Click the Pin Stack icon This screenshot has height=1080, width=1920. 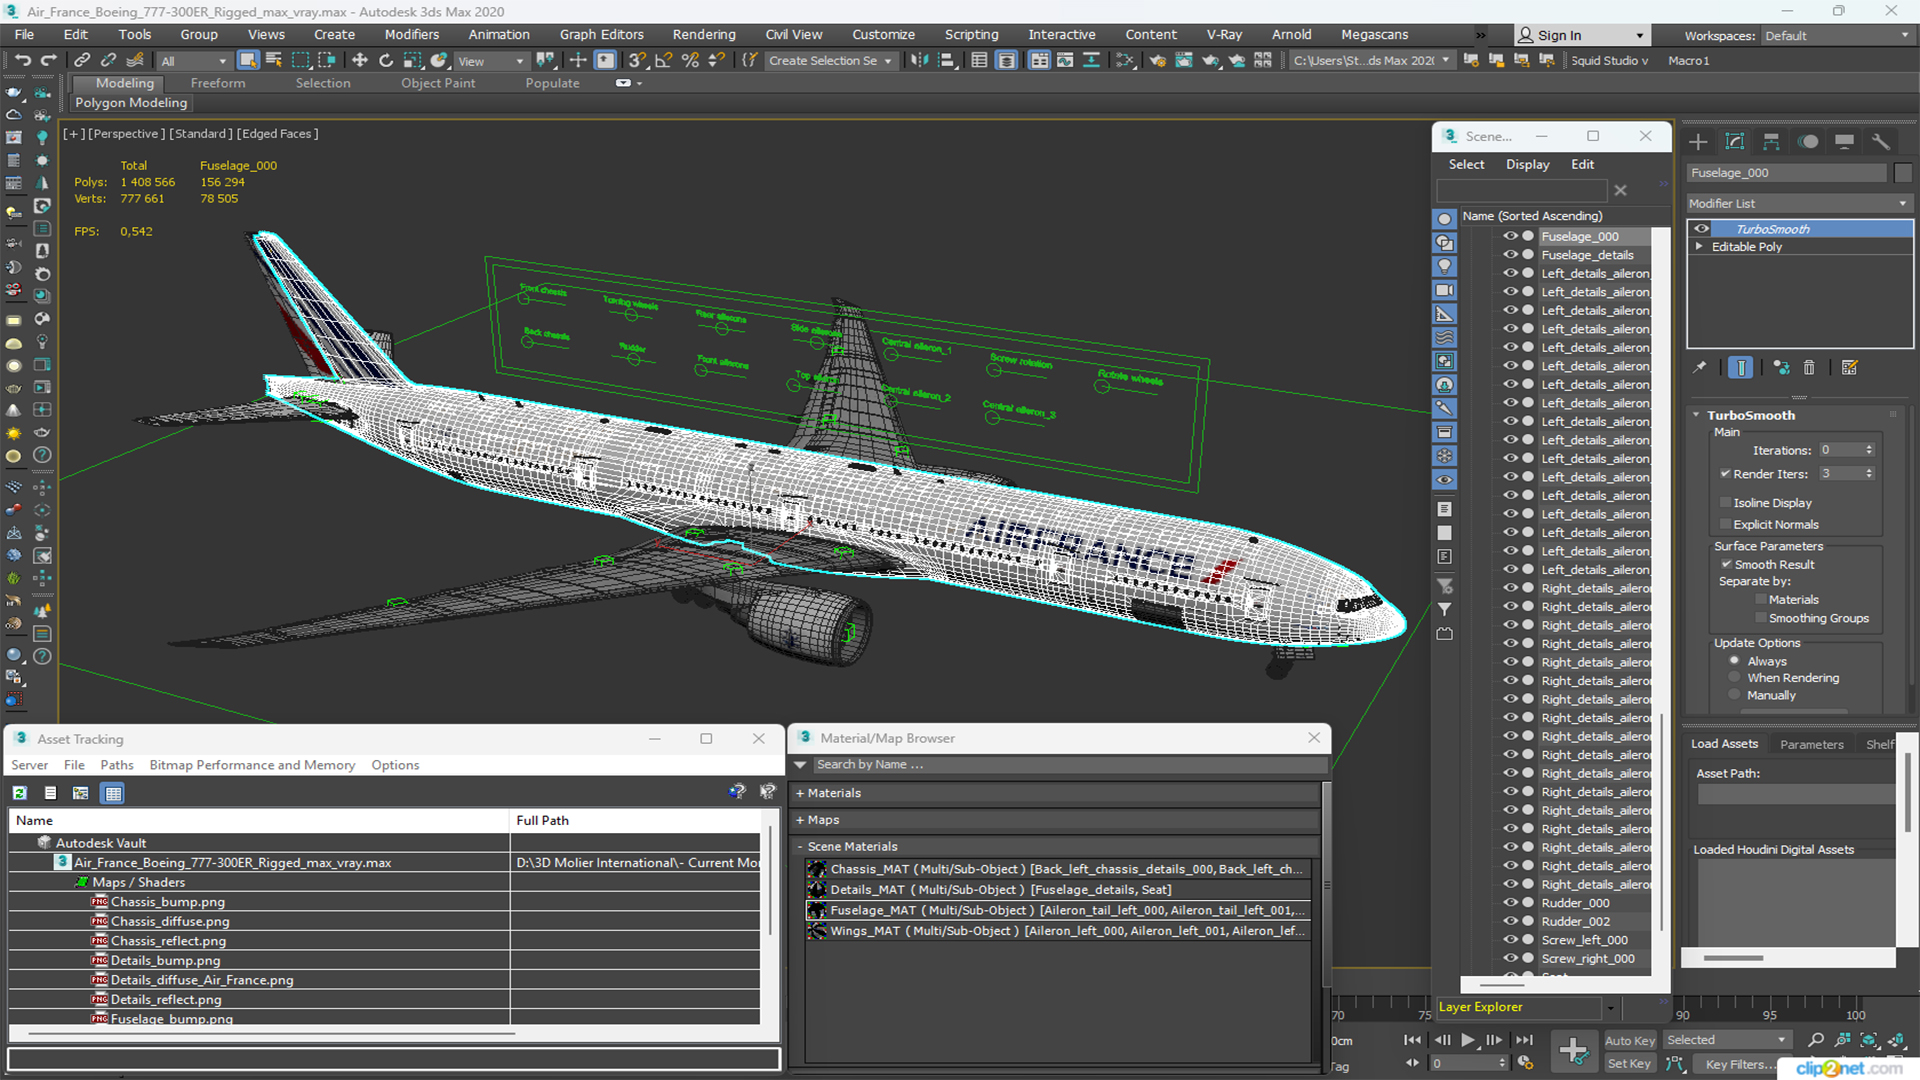(x=1700, y=368)
